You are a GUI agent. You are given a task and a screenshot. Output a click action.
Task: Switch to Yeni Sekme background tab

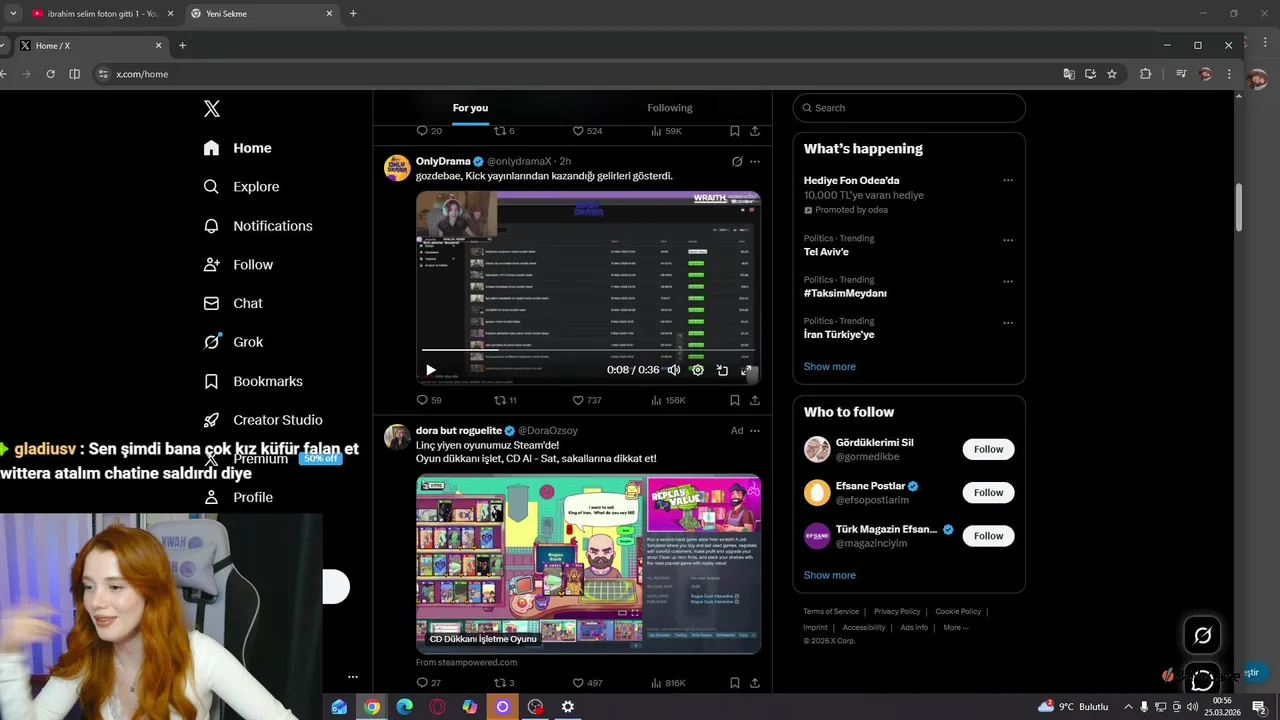coord(260,14)
